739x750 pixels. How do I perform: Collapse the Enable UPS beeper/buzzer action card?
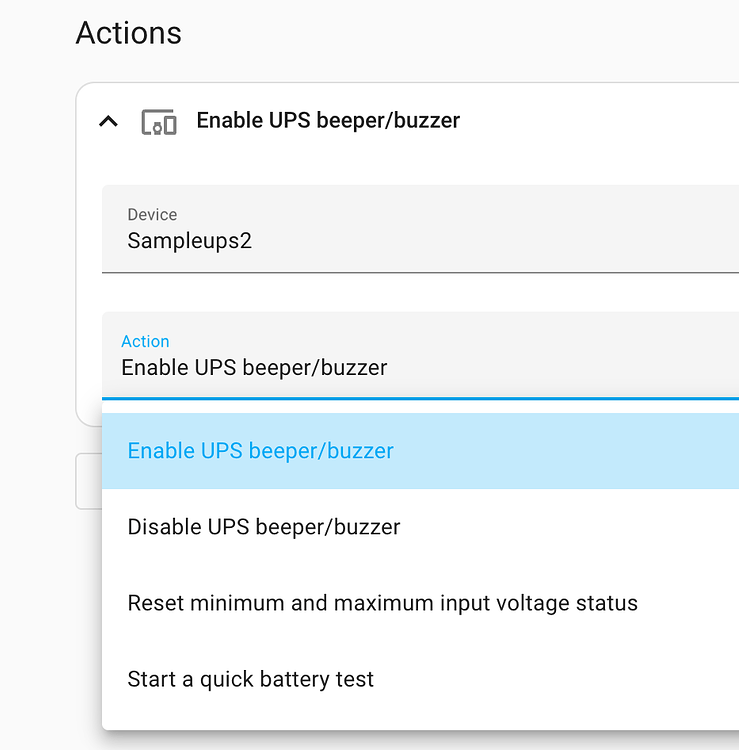coord(109,121)
